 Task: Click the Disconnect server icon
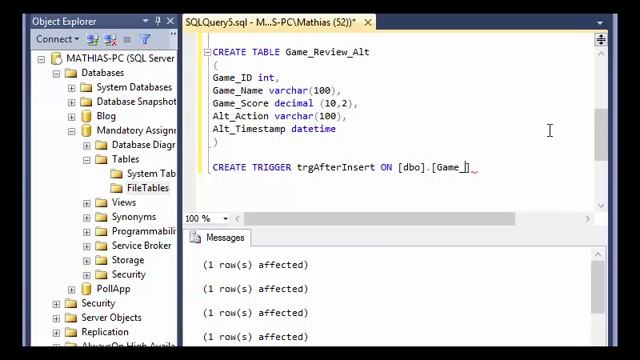[x=110, y=40]
